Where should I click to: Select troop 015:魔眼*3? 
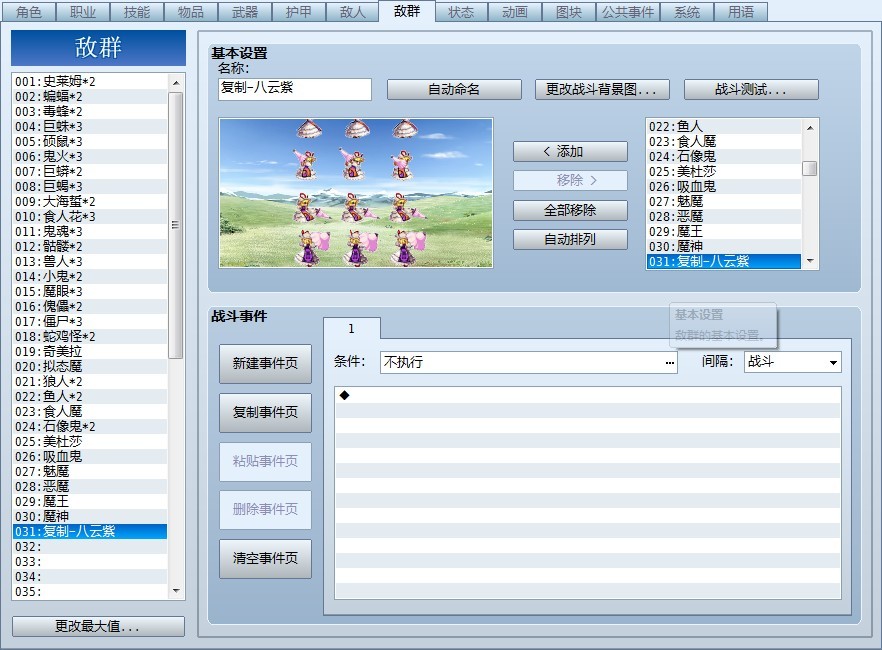90,291
